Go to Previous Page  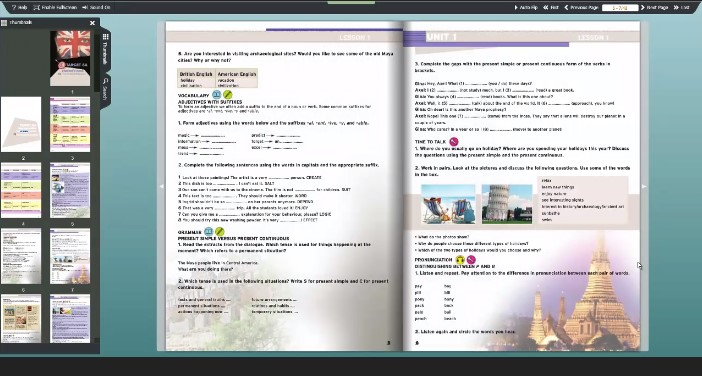(581, 7)
